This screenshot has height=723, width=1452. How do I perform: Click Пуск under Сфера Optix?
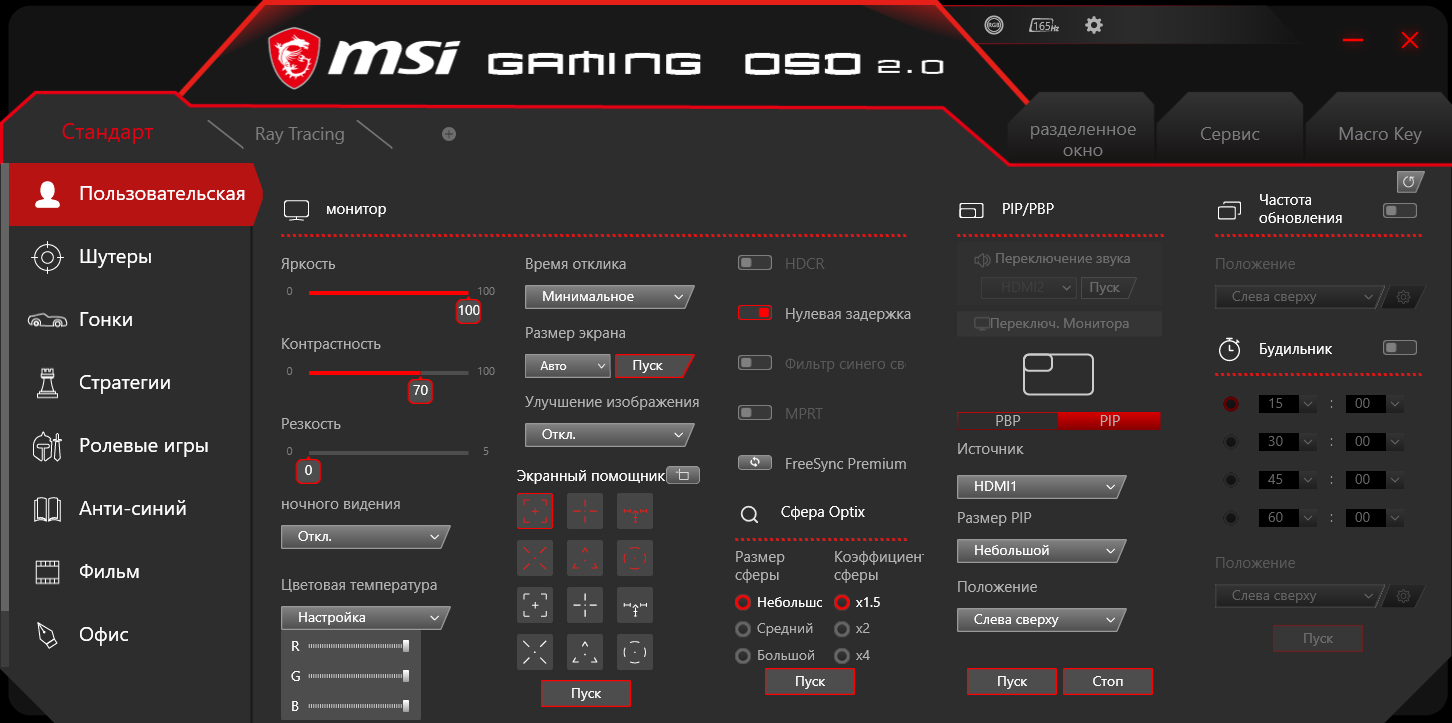[810, 681]
